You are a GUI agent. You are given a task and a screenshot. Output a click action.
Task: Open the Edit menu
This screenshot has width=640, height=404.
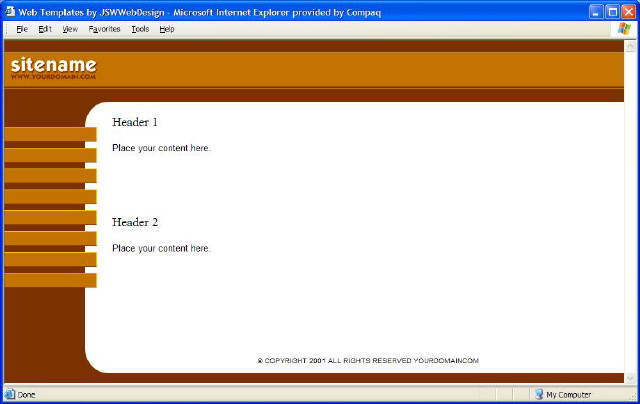[45, 29]
